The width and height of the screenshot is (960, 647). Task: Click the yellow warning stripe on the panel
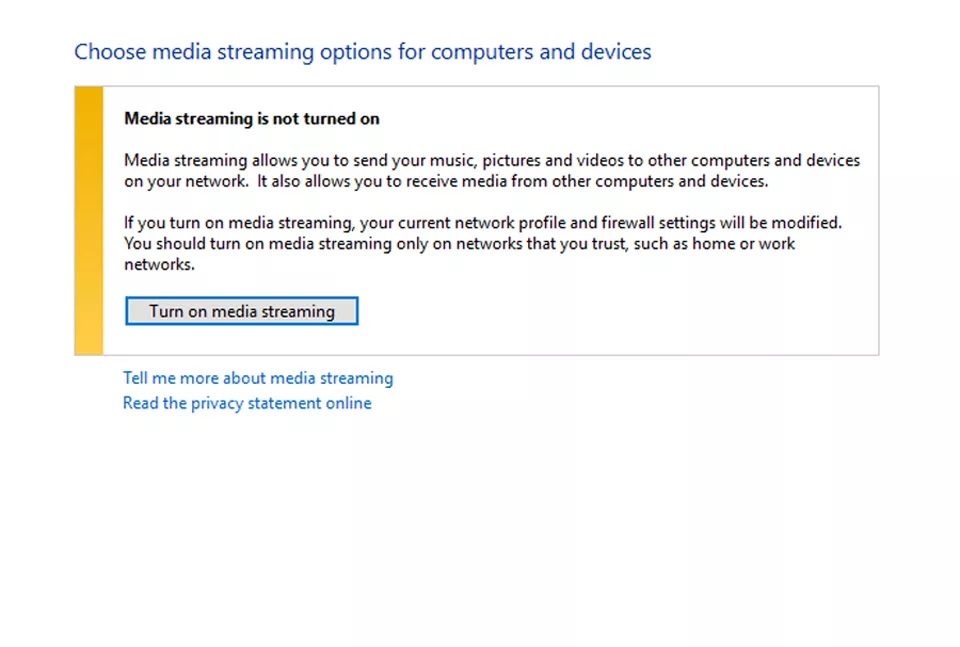coord(89,220)
